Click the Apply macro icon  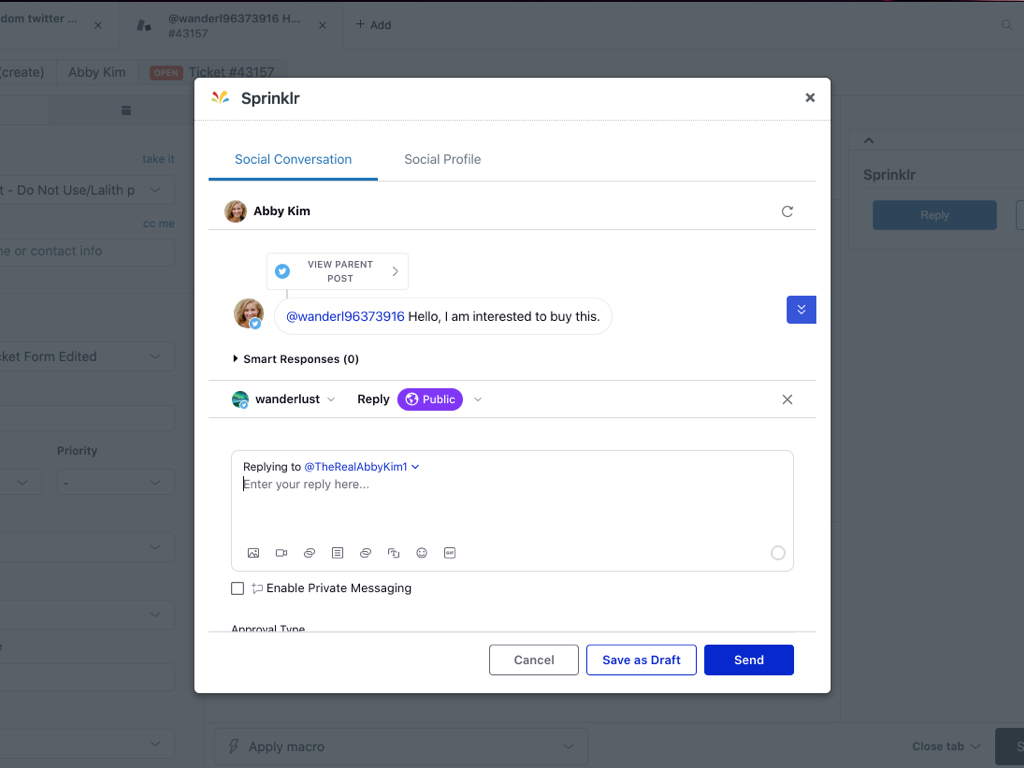232,746
